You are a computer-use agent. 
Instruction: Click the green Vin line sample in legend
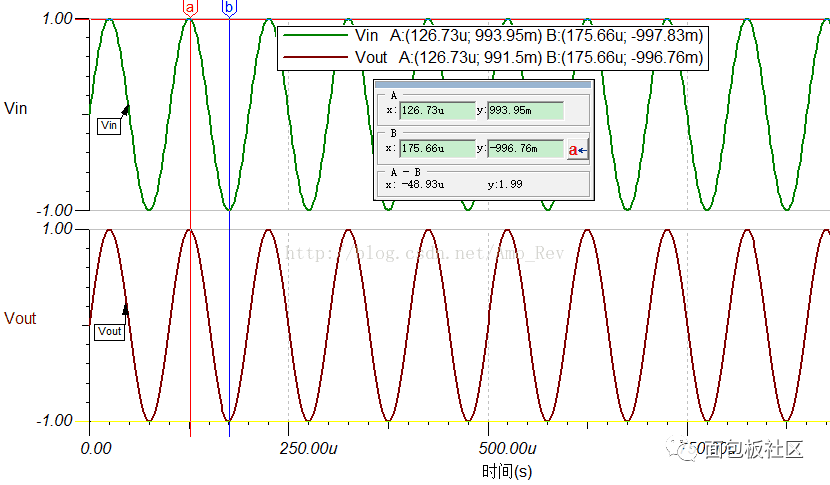click(315, 35)
